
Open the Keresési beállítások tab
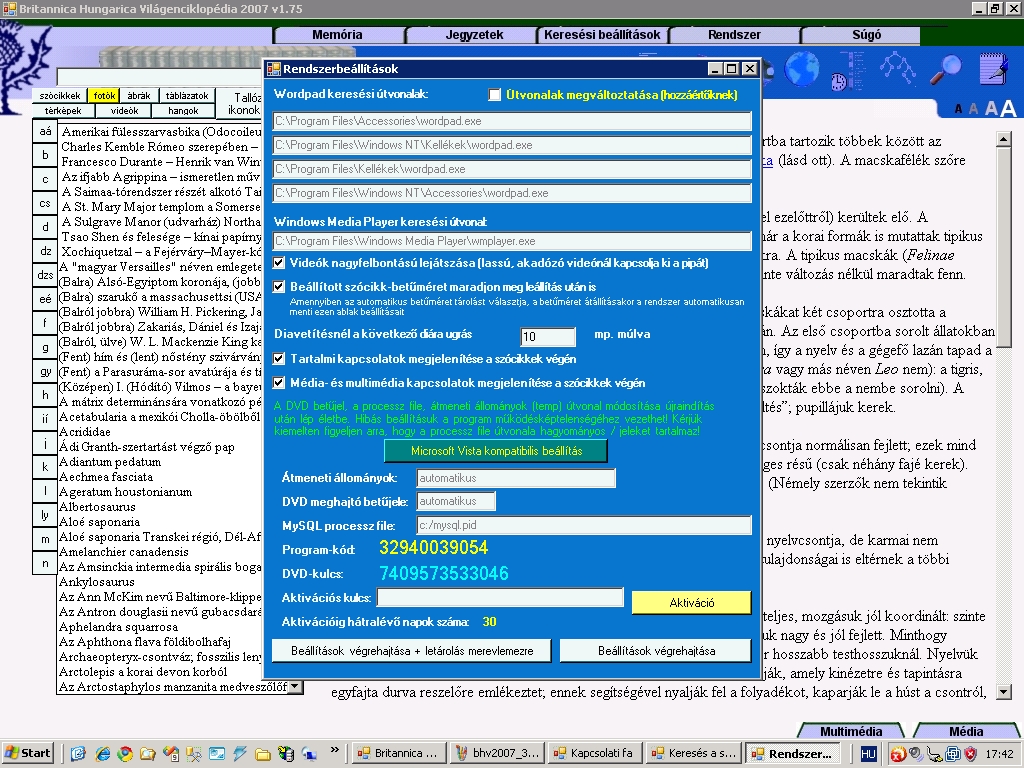click(x=602, y=35)
